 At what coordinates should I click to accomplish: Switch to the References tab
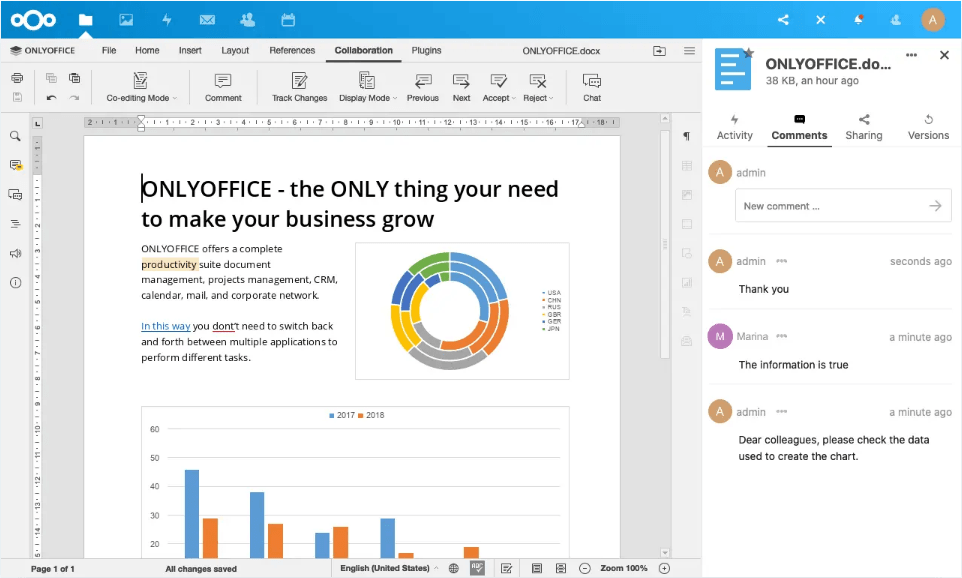click(292, 50)
